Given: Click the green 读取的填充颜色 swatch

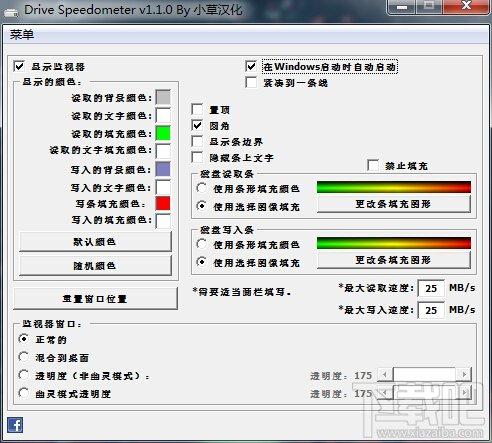Looking at the screenshot, I should (163, 133).
